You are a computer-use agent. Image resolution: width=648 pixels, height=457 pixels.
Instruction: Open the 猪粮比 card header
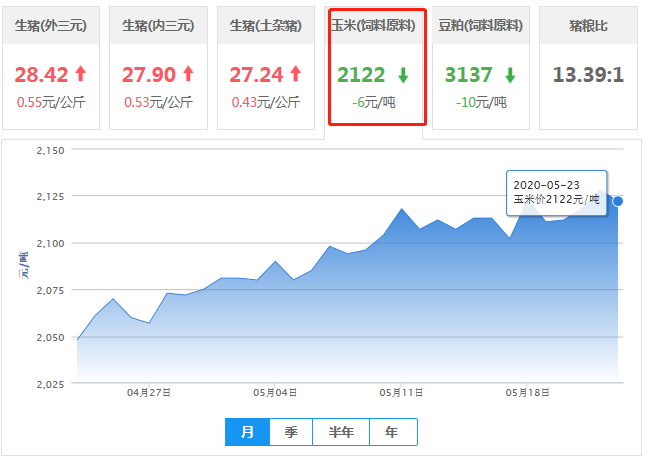[x=588, y=26]
